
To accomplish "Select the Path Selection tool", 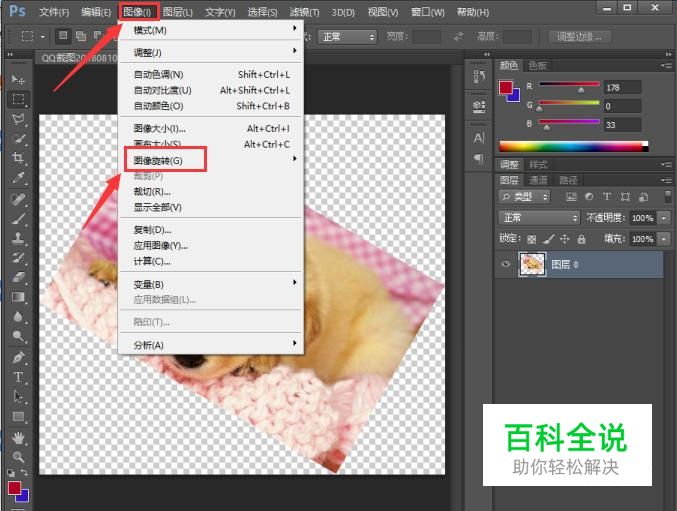I will (x=18, y=397).
